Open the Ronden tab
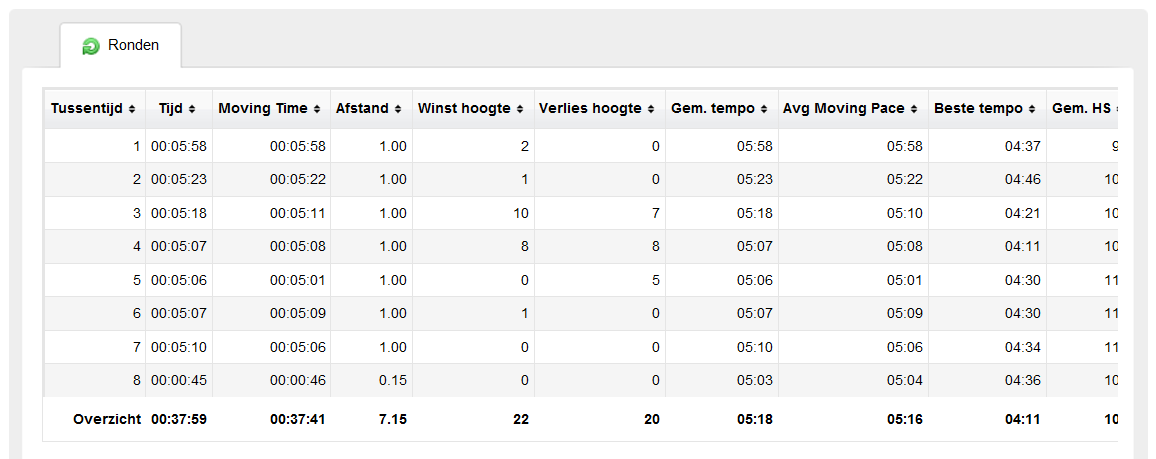The image size is (1156, 459). (x=120, y=46)
